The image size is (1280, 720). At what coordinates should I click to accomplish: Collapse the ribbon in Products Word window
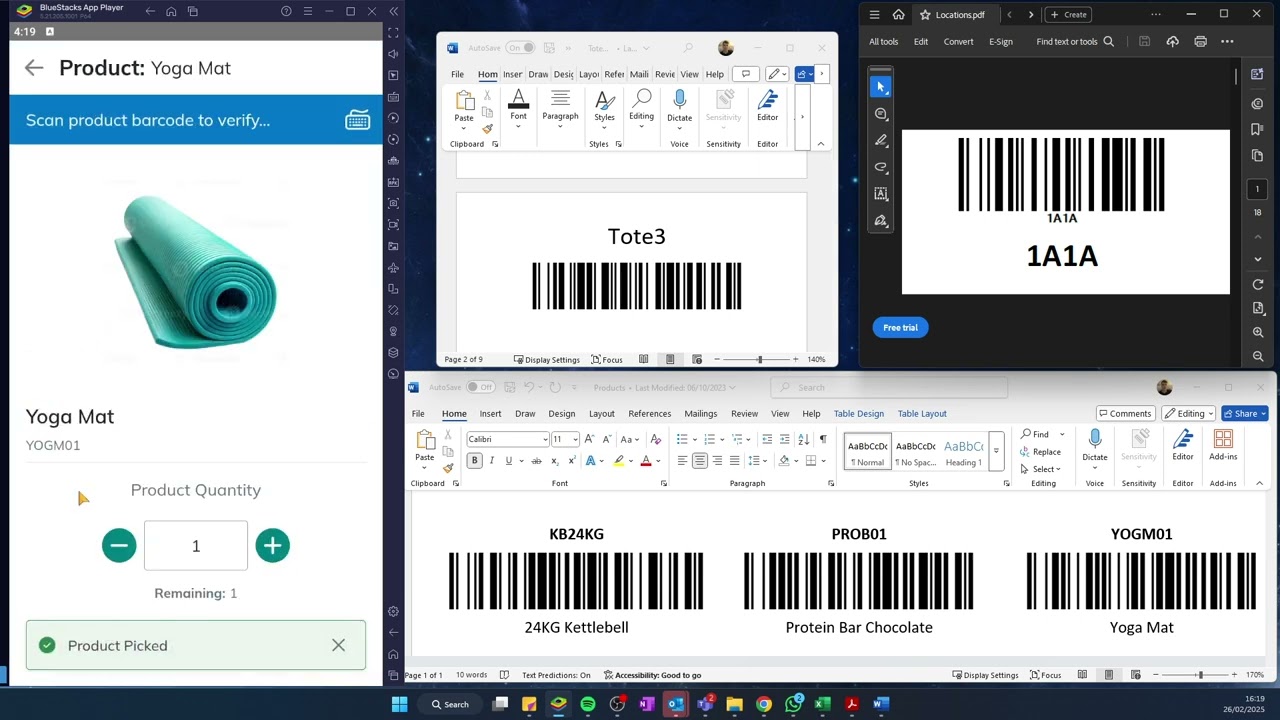tap(1259, 483)
